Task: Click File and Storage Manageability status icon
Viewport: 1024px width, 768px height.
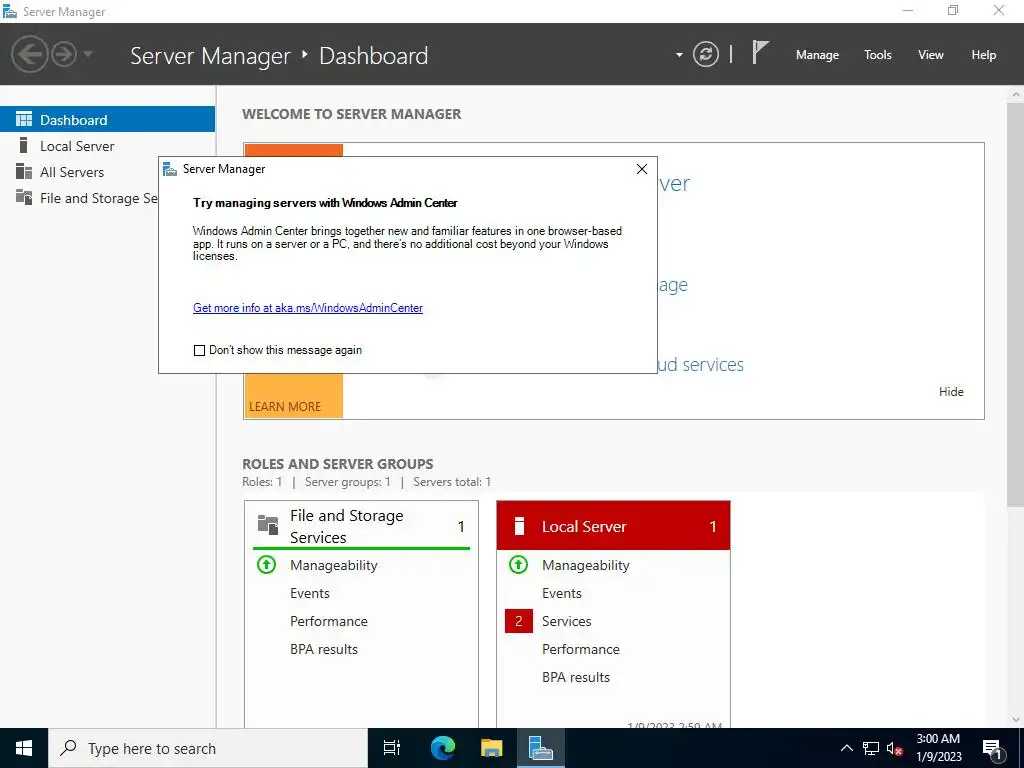Action: coord(266,564)
